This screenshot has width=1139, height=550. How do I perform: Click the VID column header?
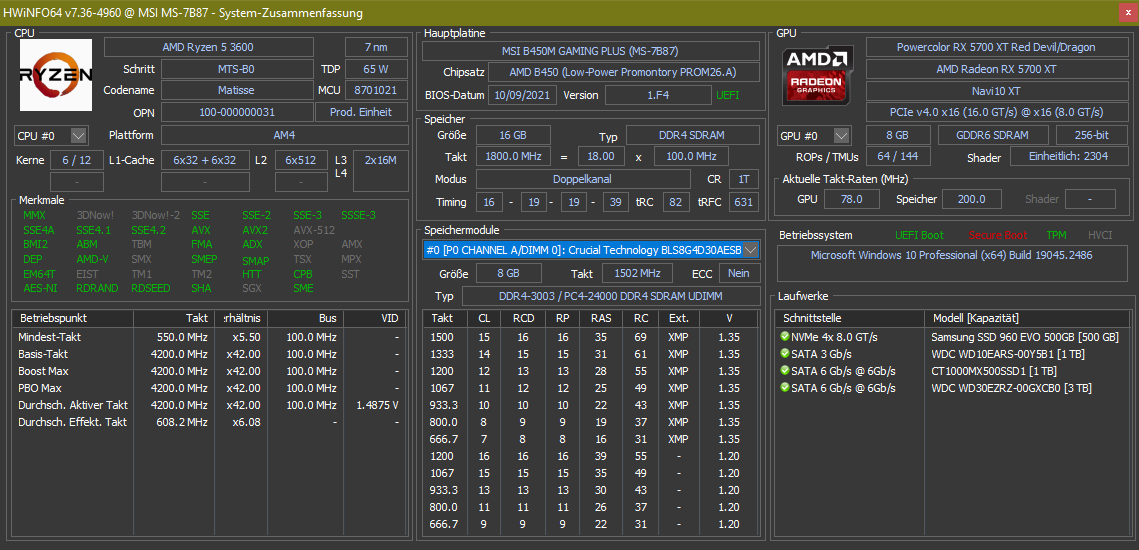tap(375, 318)
